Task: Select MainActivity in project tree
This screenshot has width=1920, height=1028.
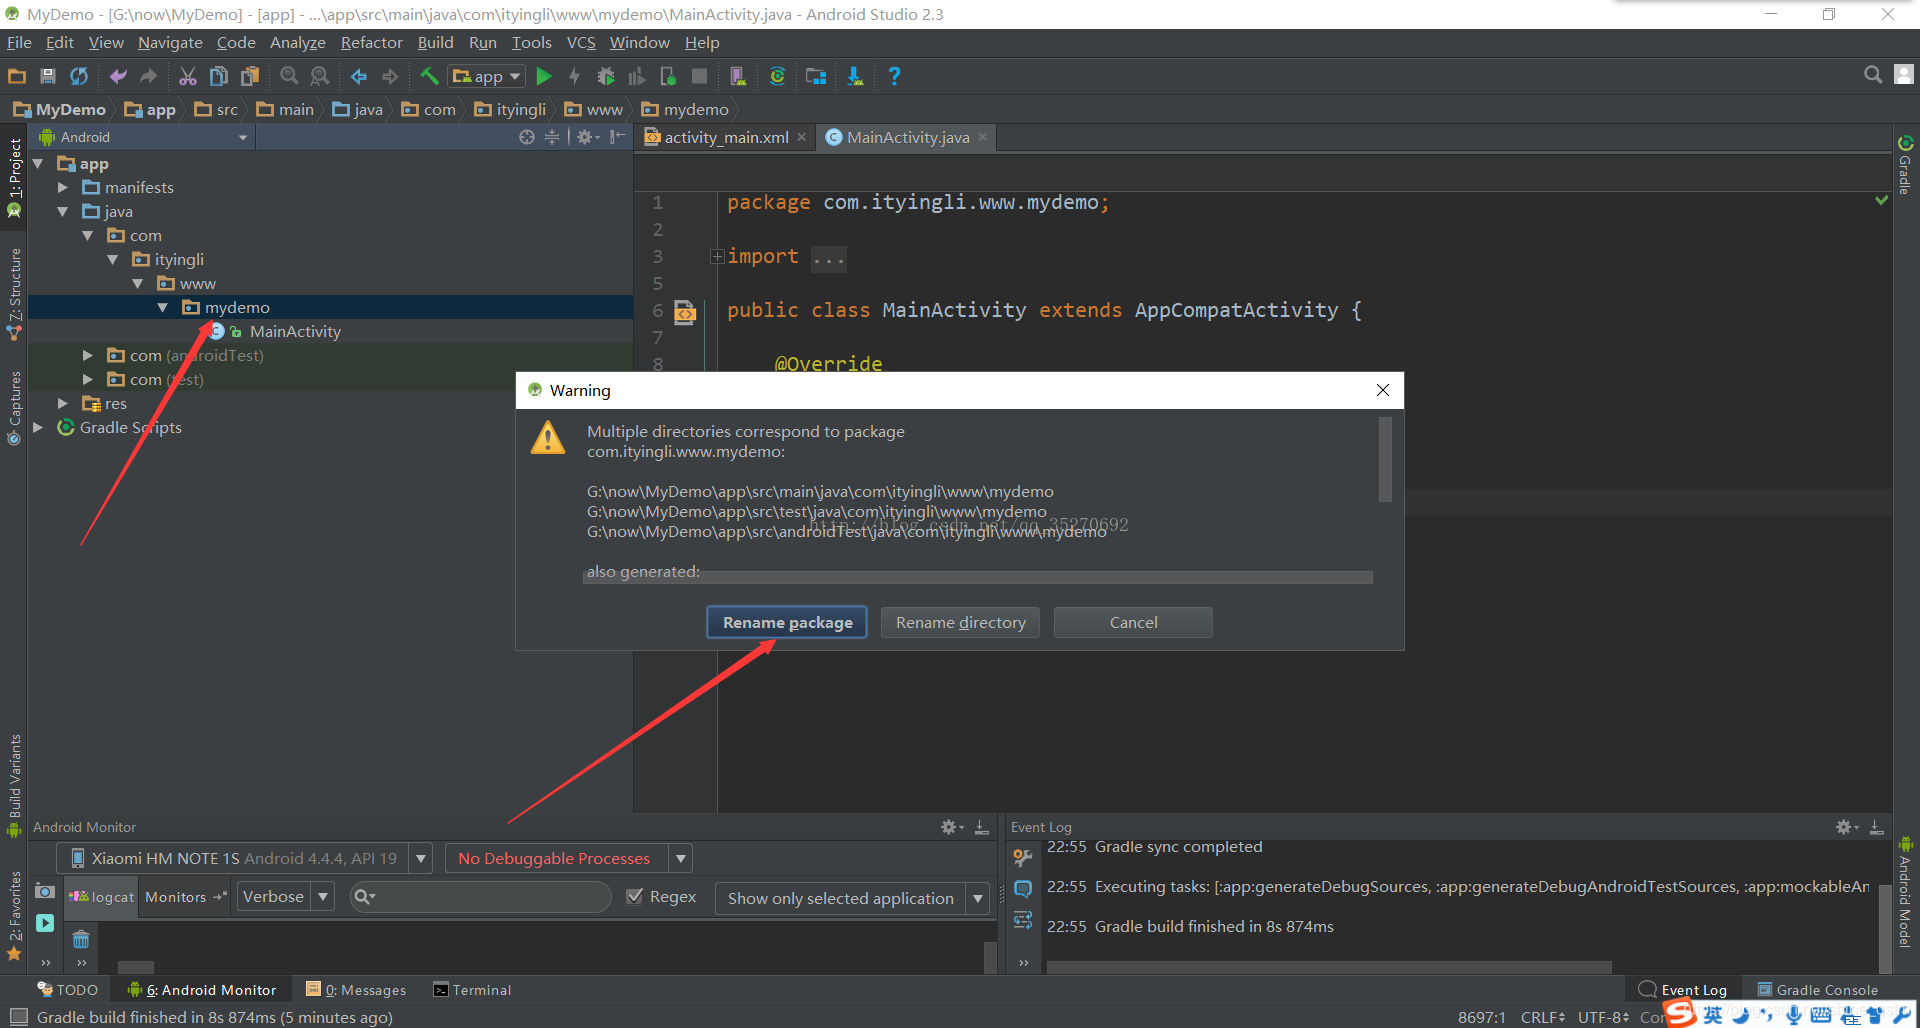Action: [295, 331]
